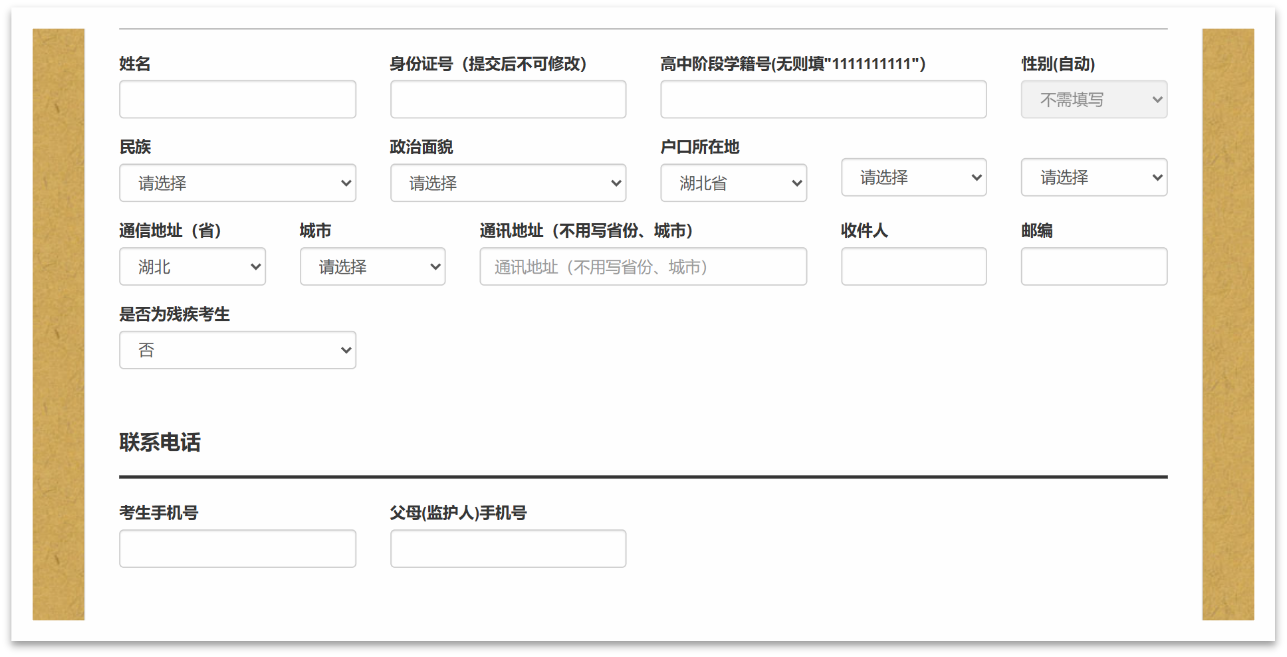This screenshot has width=1287, height=657.
Task: Click the 高中阶段学籍号 label text
Action: [793, 64]
